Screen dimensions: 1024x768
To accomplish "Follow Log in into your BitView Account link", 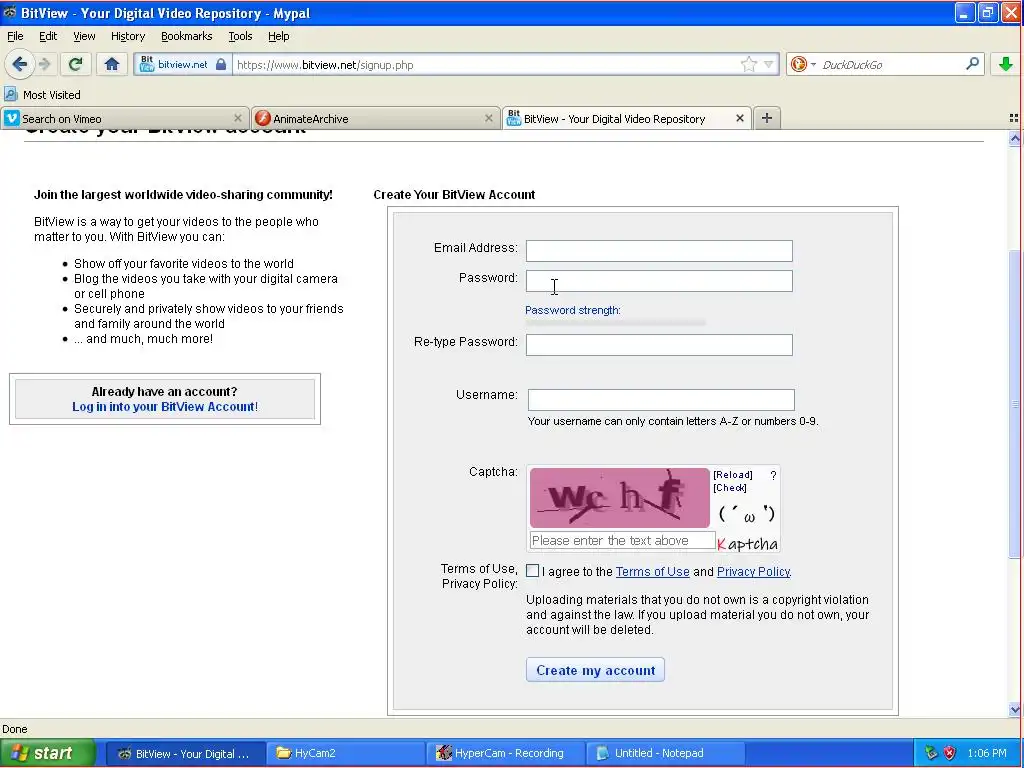I will click(165, 407).
